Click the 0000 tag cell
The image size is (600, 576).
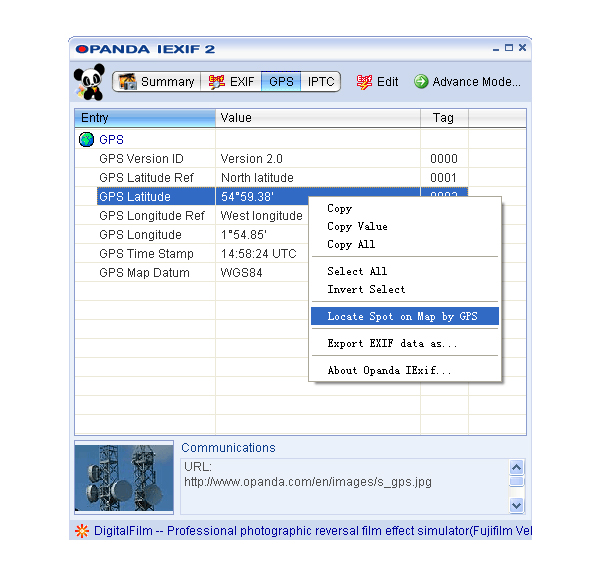[x=444, y=158]
